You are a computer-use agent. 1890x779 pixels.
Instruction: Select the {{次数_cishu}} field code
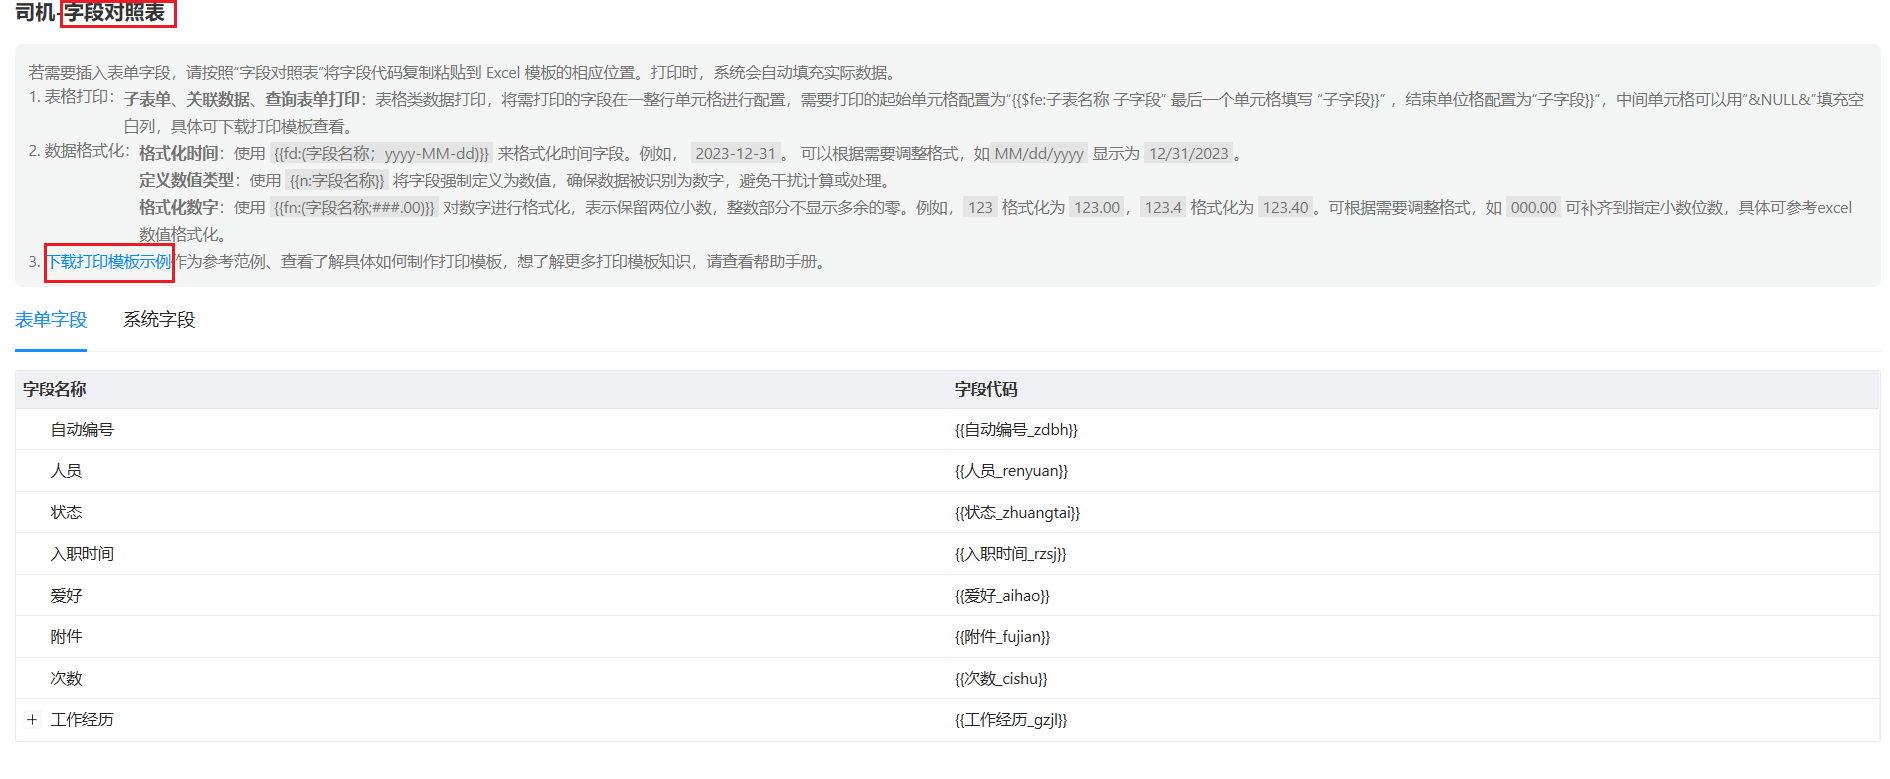coord(1000,679)
